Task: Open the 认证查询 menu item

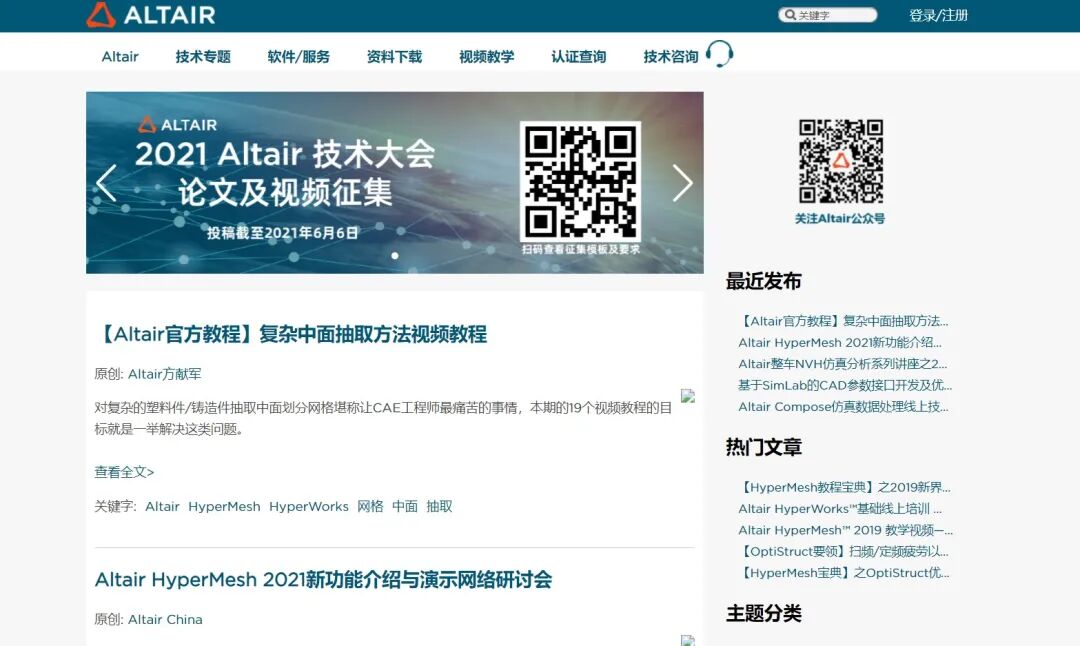Action: (x=579, y=56)
